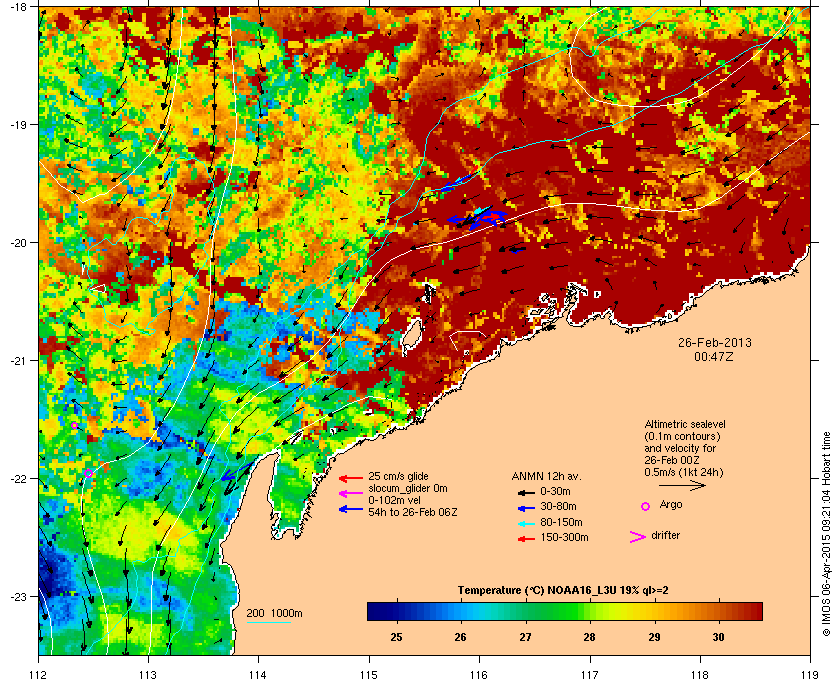This screenshot has width=840, height=680.
Task: Click the blue 0-102m vel legend arrow
Action: [351, 509]
